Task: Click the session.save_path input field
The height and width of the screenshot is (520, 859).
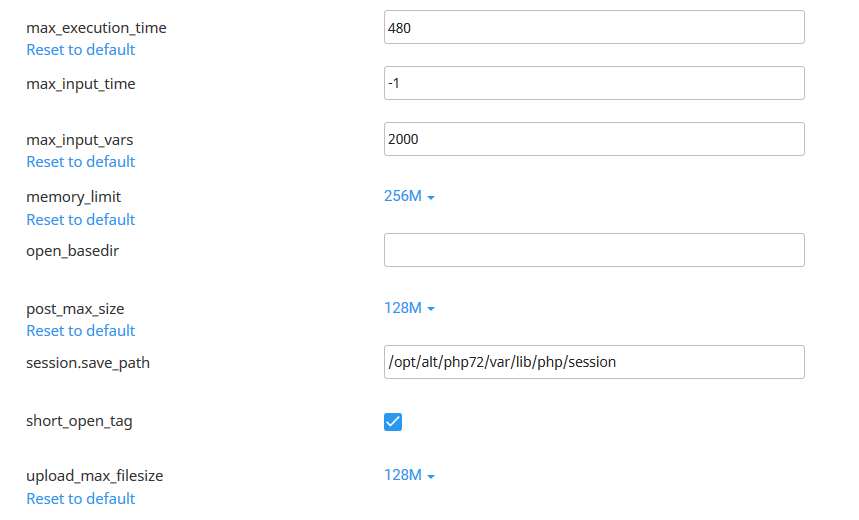Action: point(594,362)
